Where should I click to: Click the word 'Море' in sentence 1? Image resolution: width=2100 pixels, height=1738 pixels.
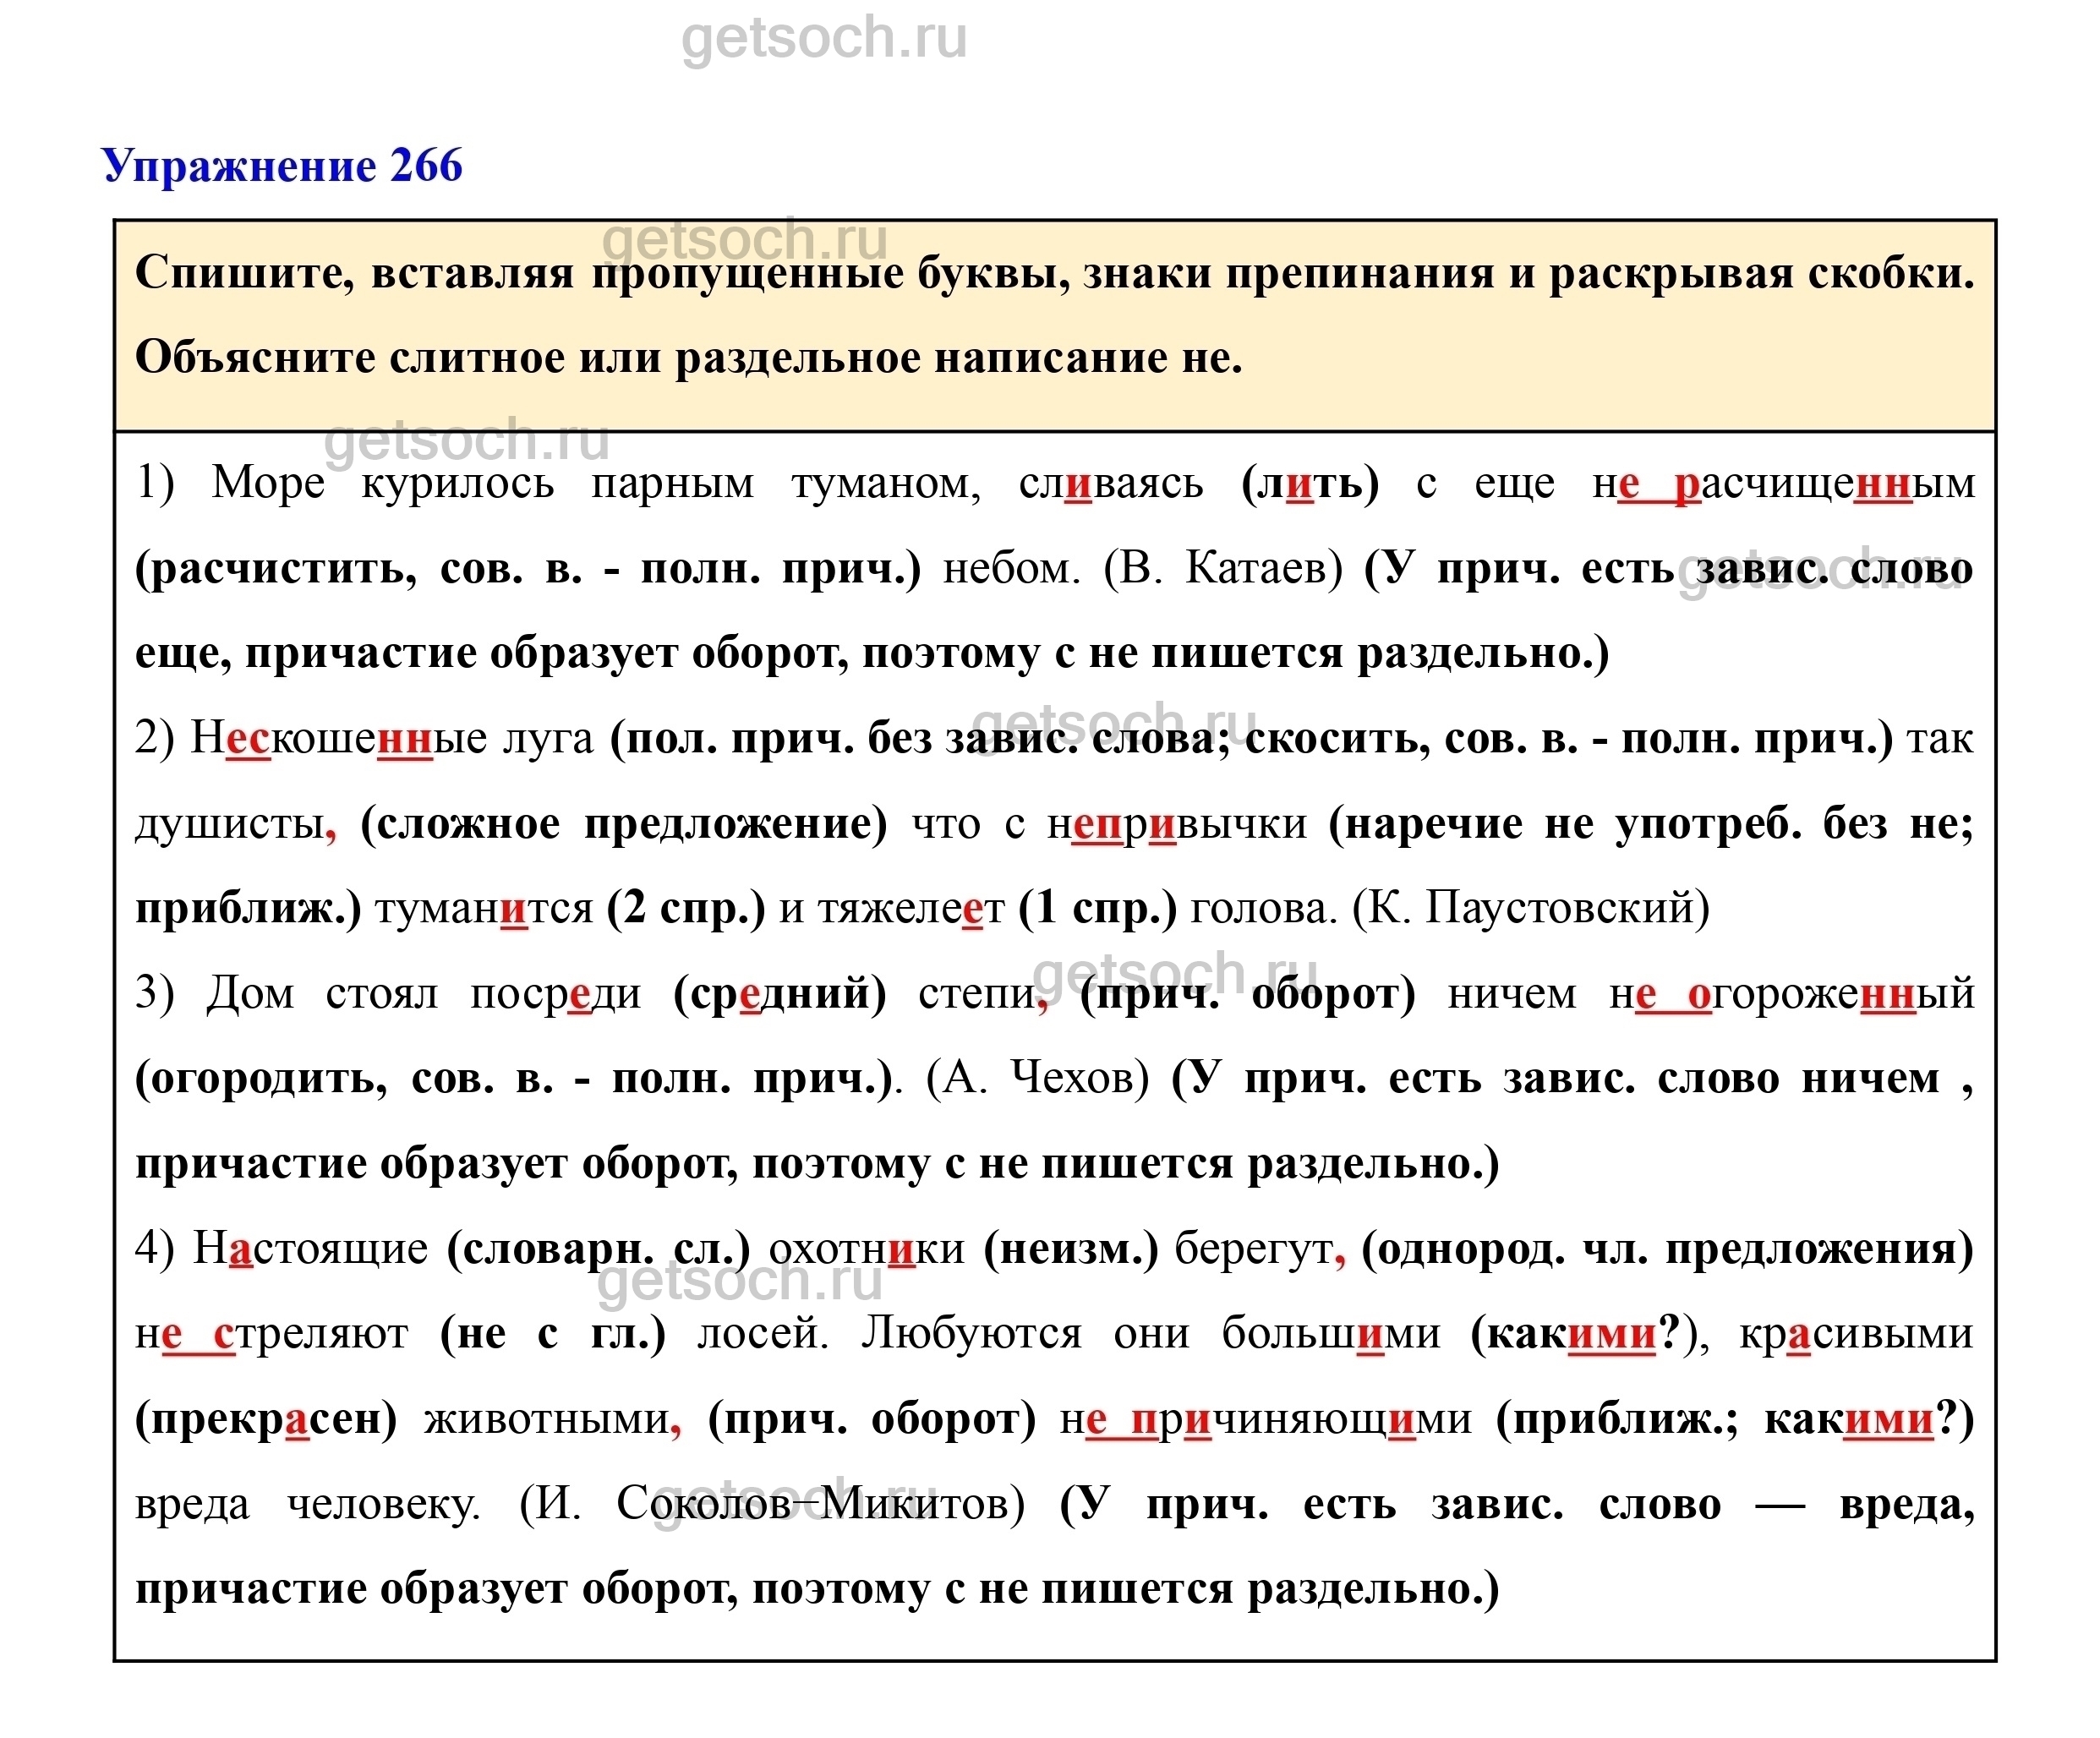268,483
